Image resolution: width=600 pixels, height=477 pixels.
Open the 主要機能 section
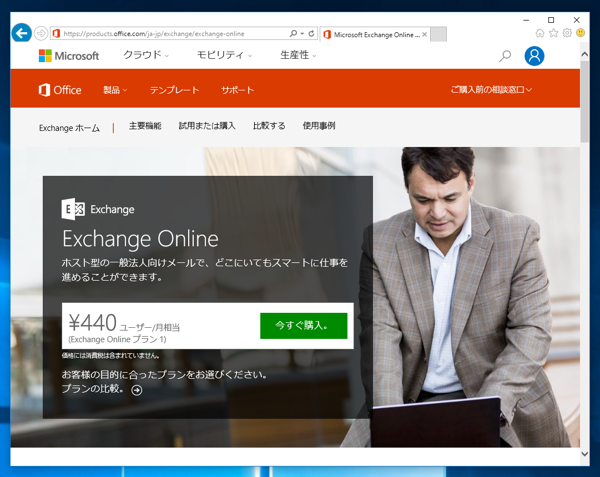tap(145, 126)
